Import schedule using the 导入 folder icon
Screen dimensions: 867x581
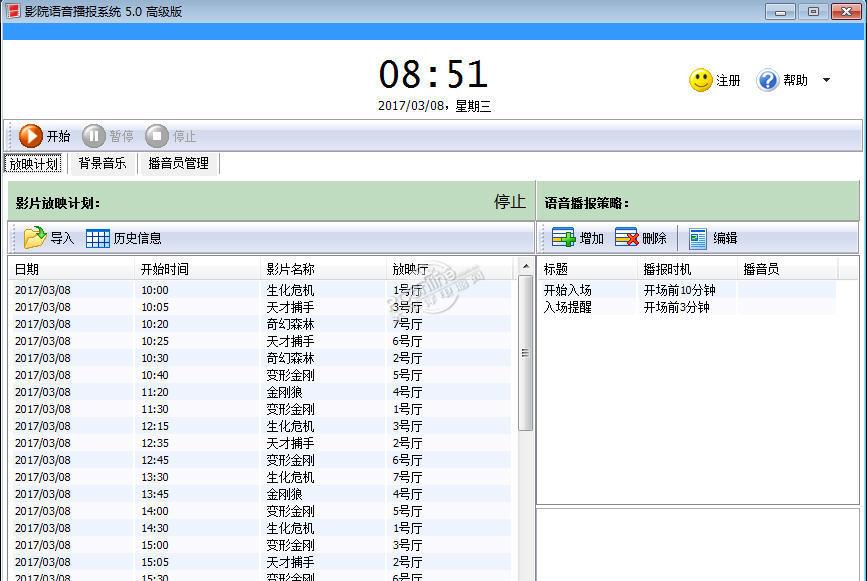pos(35,238)
